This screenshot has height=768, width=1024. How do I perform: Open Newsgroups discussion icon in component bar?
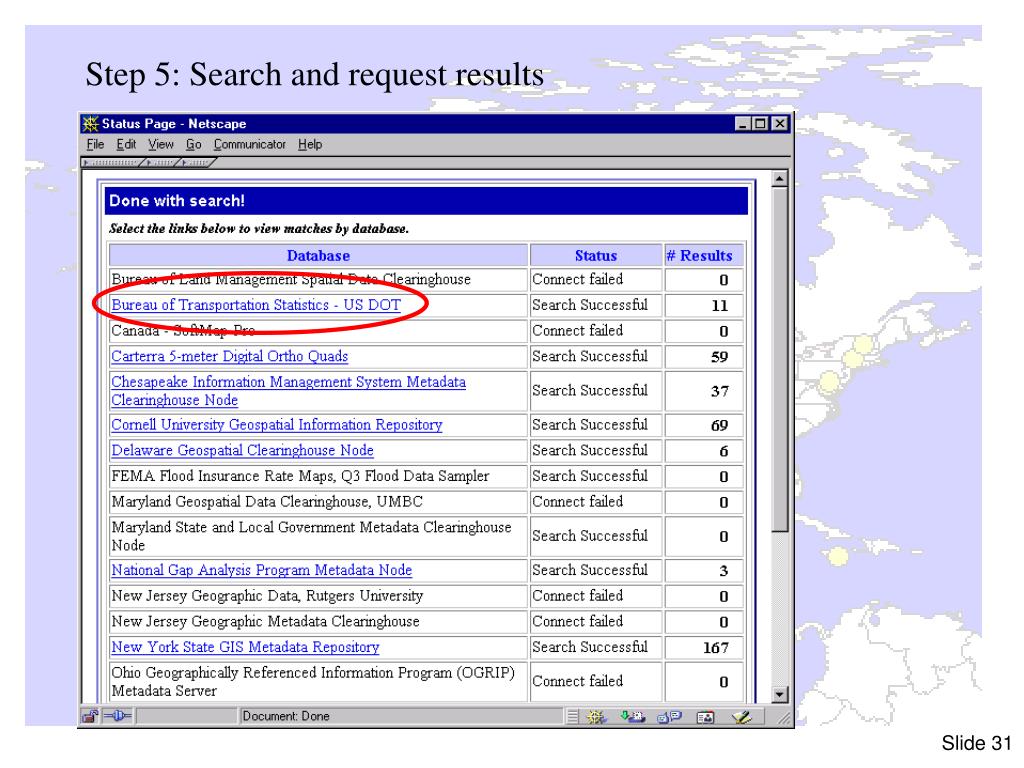click(x=669, y=717)
